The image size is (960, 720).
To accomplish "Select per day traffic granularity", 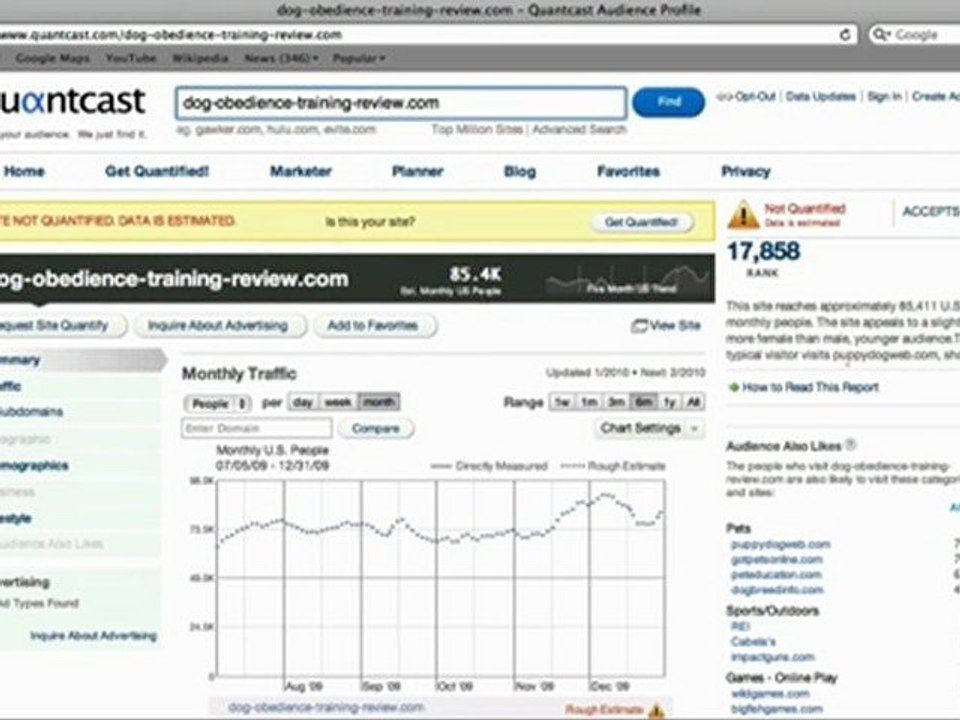I will click(x=303, y=402).
